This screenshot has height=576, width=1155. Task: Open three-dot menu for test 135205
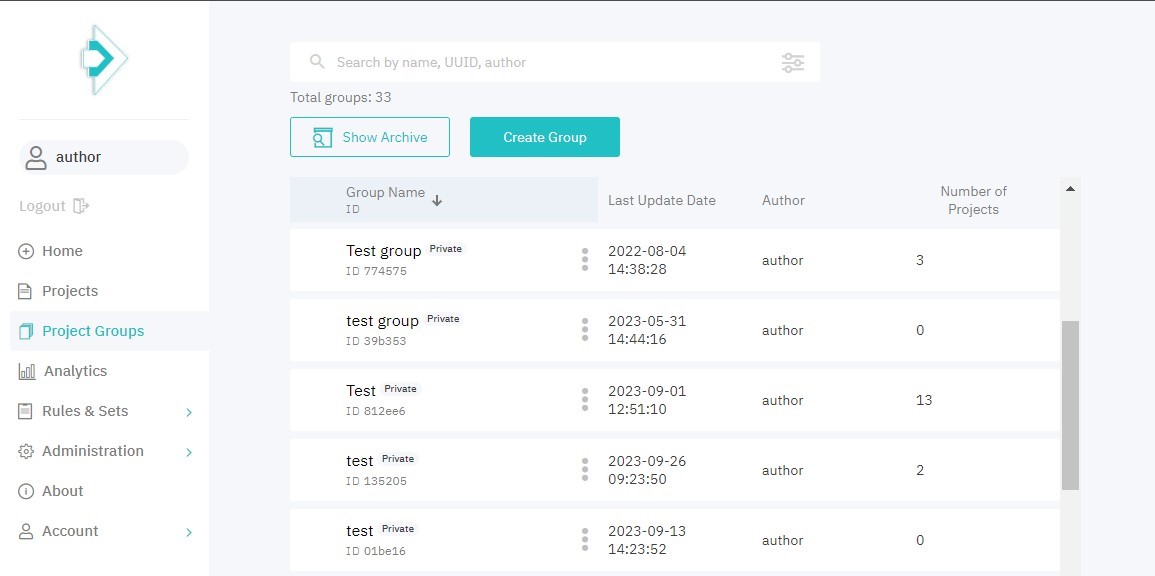pos(585,469)
